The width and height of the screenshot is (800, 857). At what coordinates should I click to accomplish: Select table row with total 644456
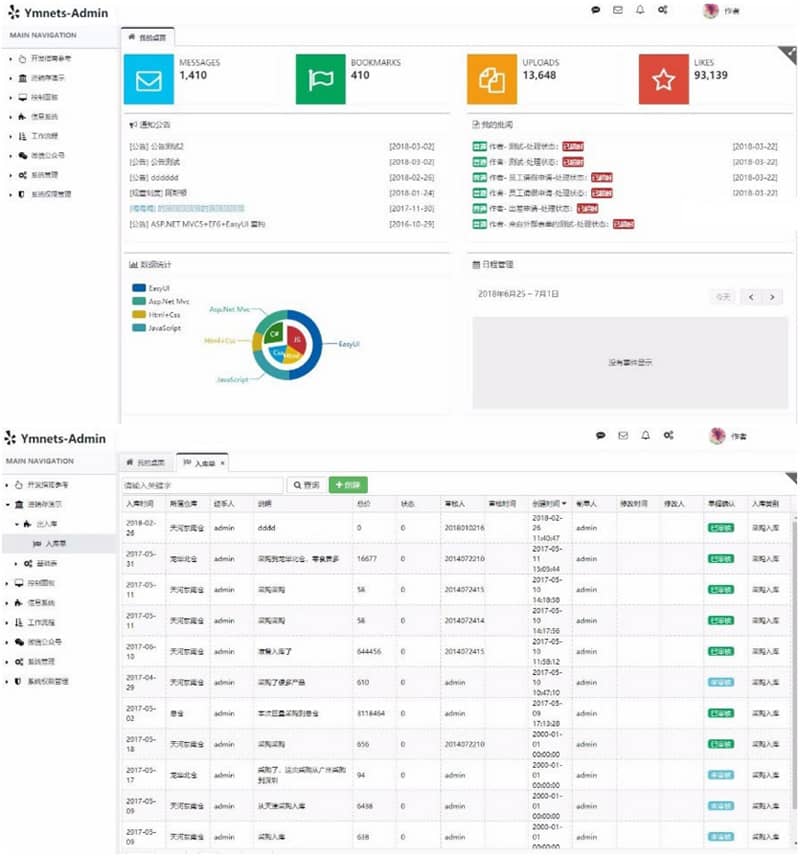[x=457, y=652]
